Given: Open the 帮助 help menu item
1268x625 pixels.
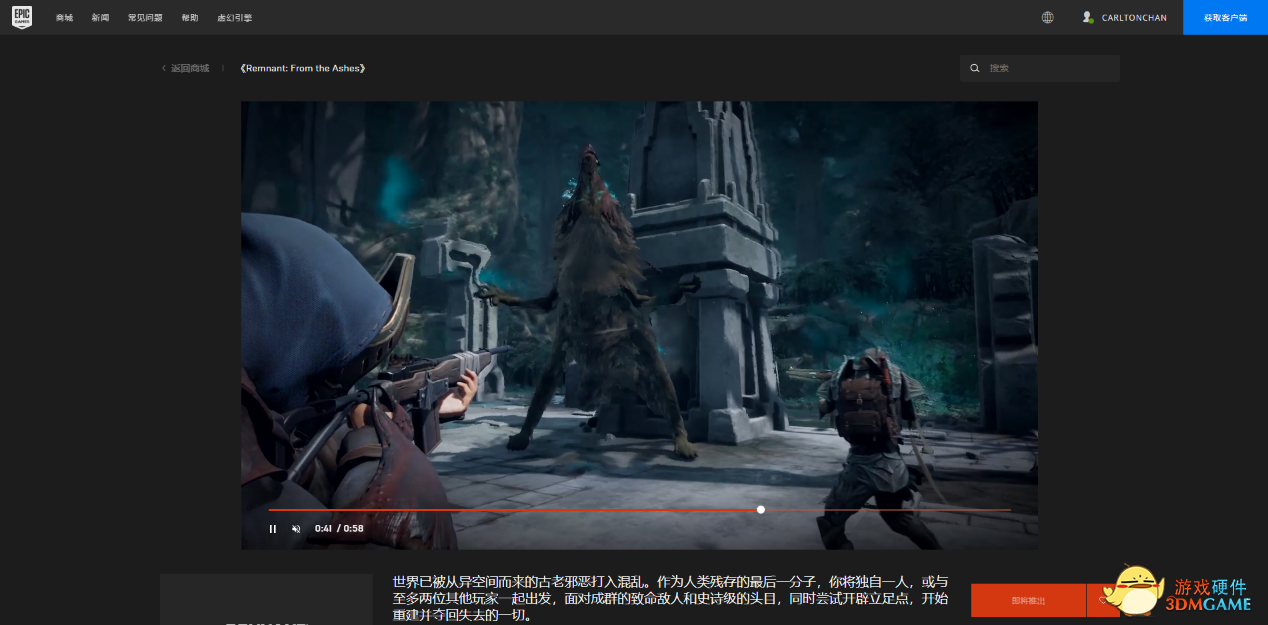Looking at the screenshot, I should [190, 18].
